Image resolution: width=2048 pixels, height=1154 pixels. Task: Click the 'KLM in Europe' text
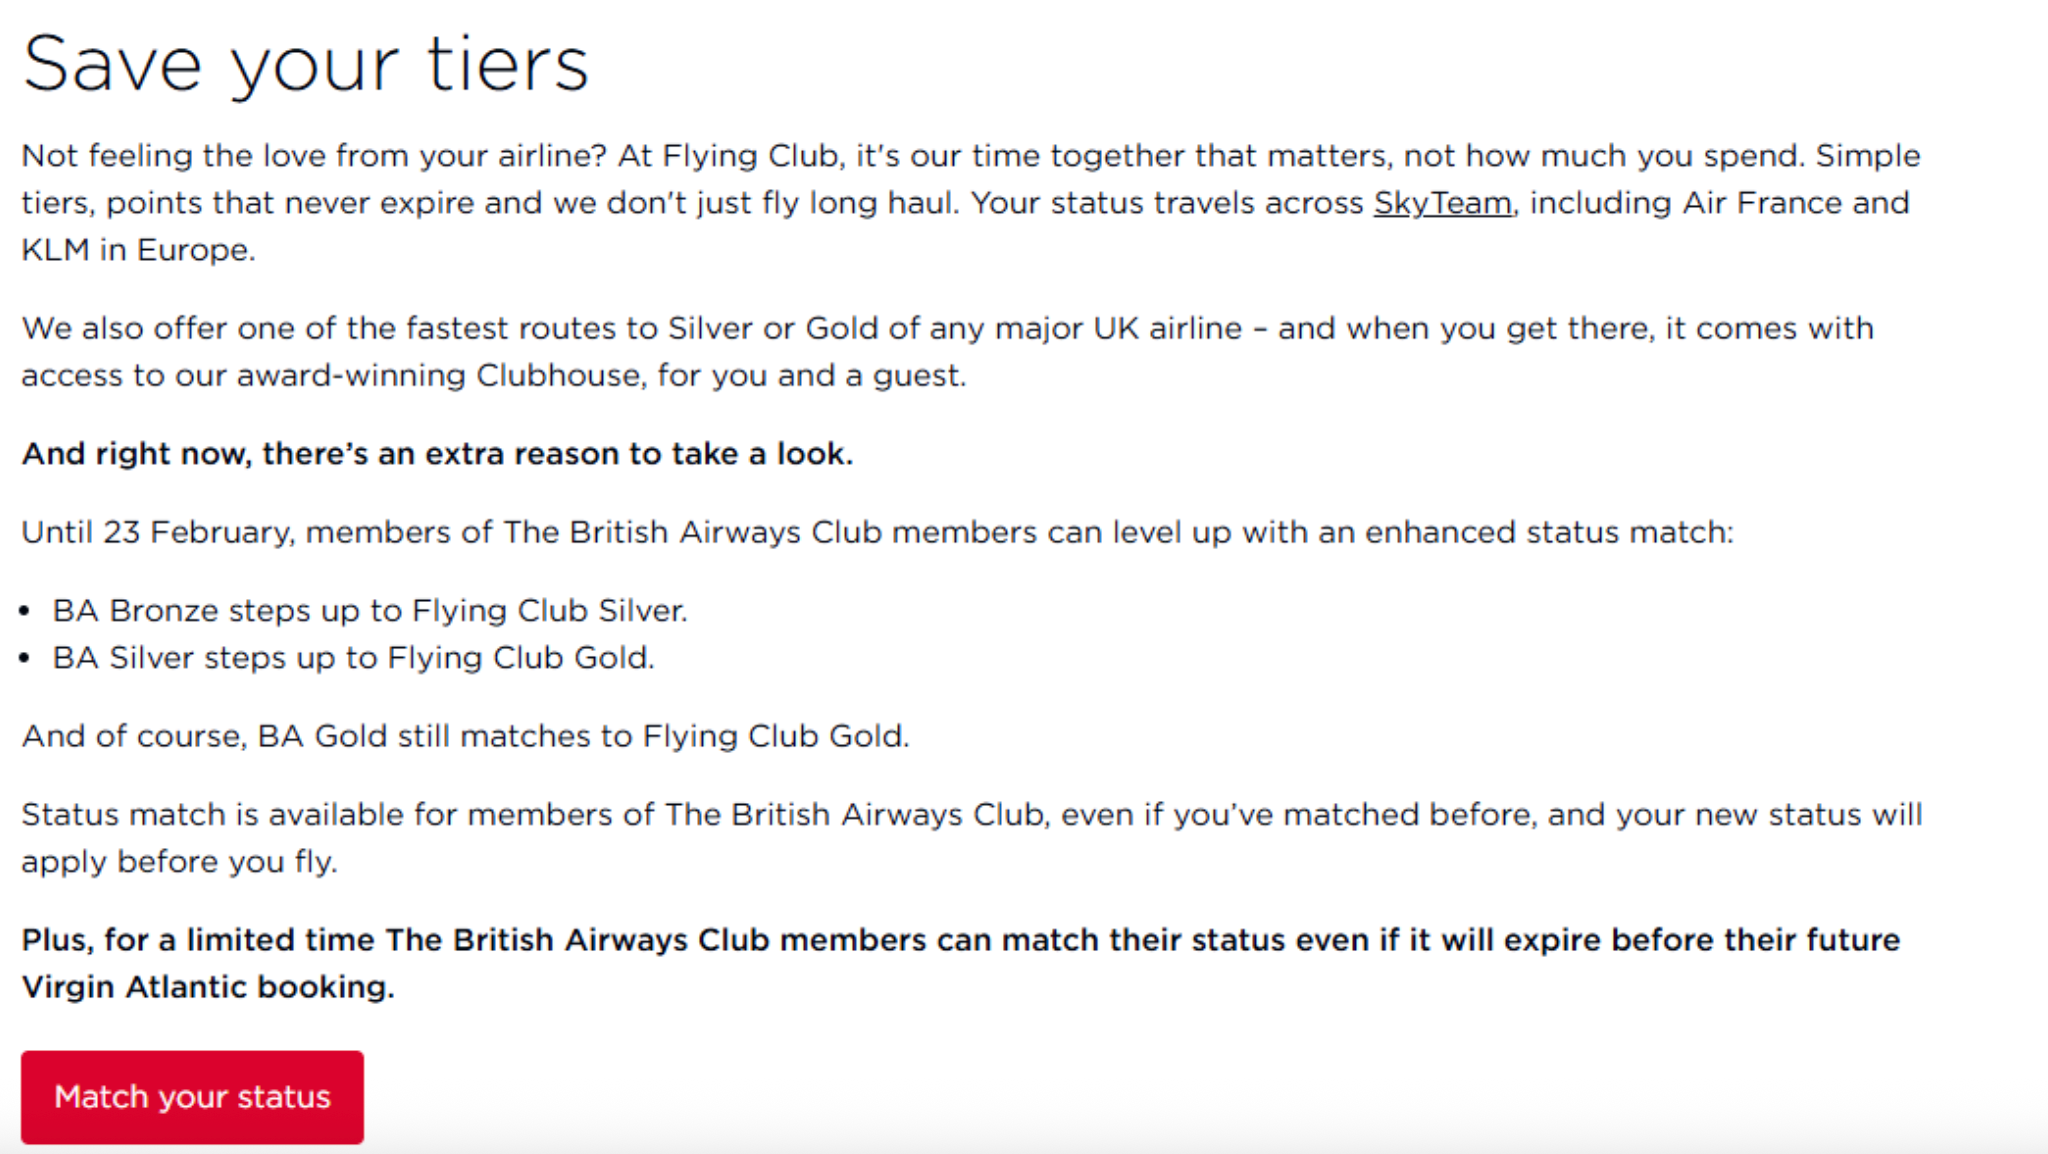point(138,250)
